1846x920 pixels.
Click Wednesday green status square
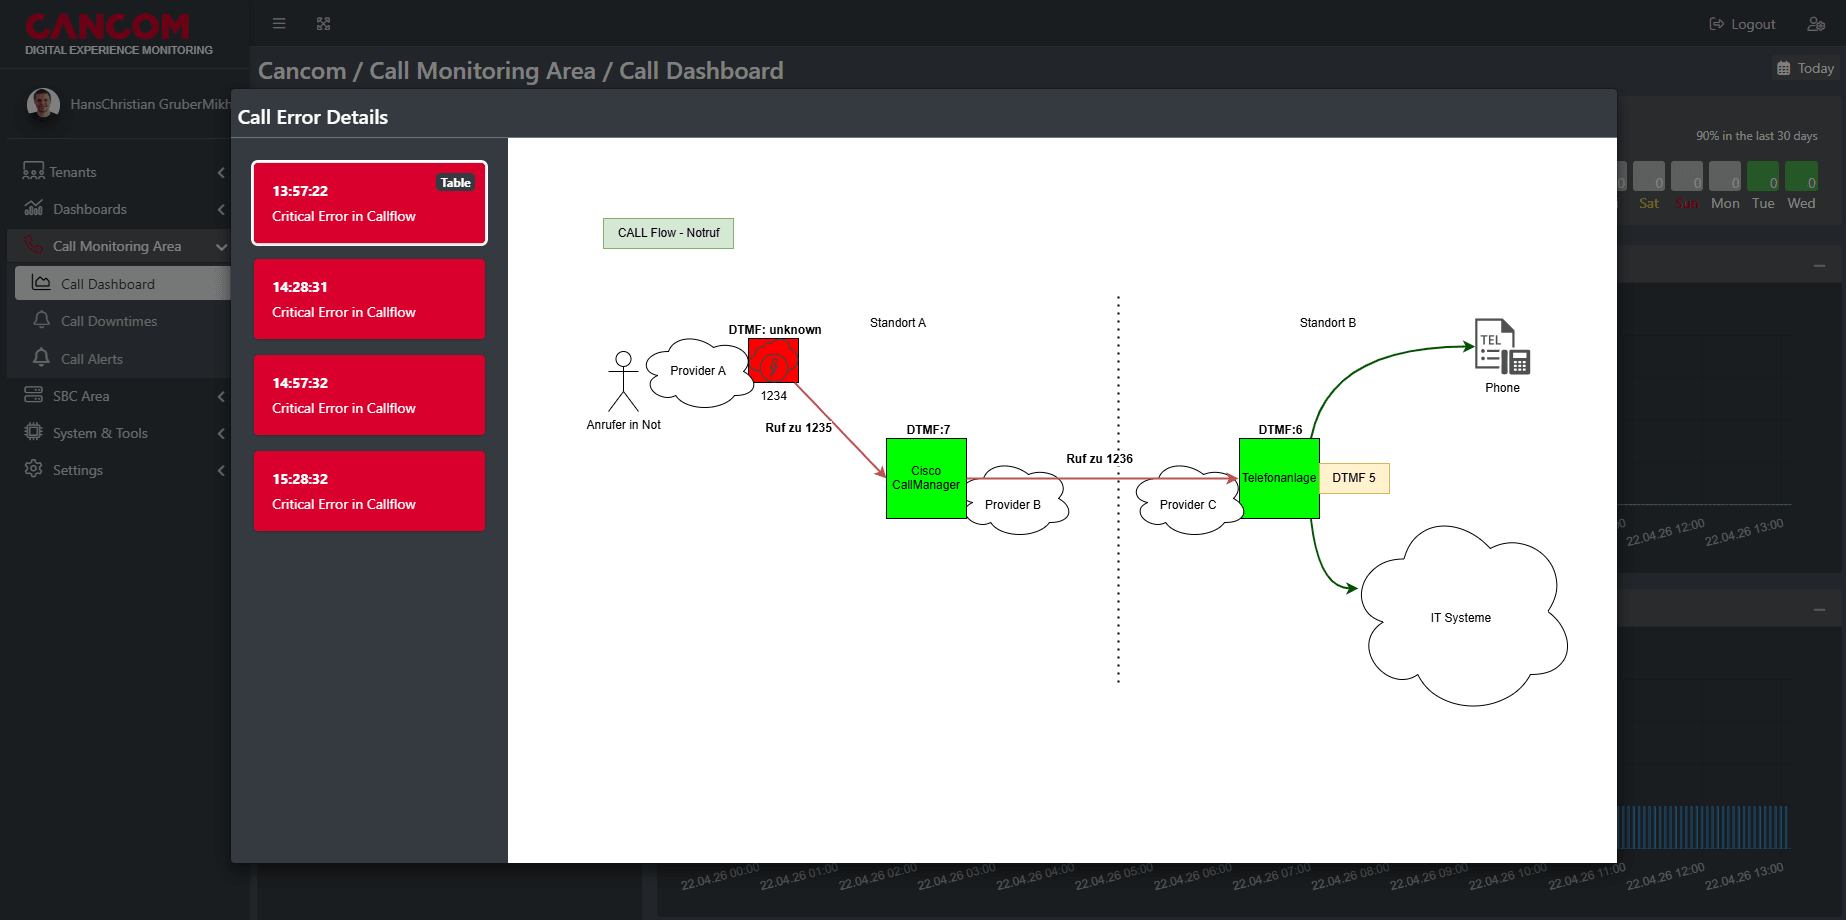click(x=1801, y=177)
